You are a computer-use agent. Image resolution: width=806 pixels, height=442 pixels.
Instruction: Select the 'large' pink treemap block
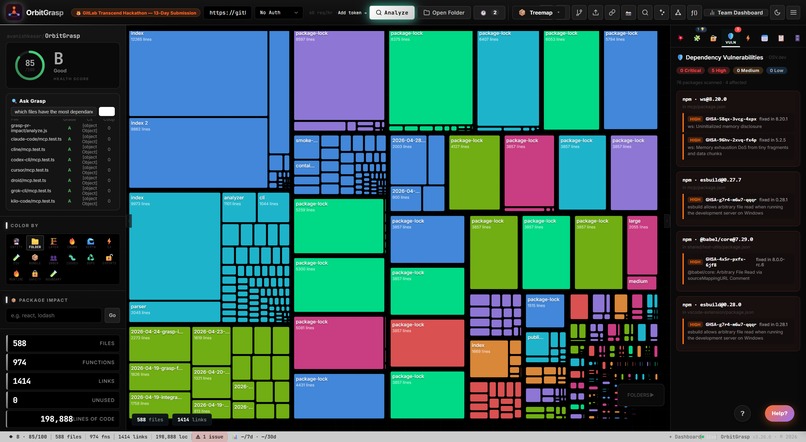click(x=642, y=246)
